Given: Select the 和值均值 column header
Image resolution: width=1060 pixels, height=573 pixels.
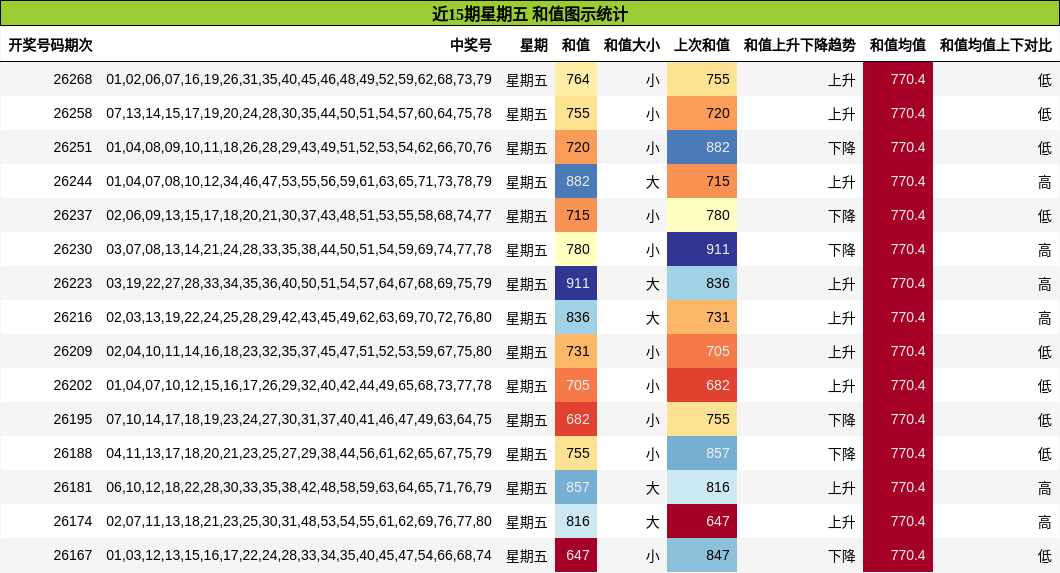Looking at the screenshot, I should coord(898,45).
